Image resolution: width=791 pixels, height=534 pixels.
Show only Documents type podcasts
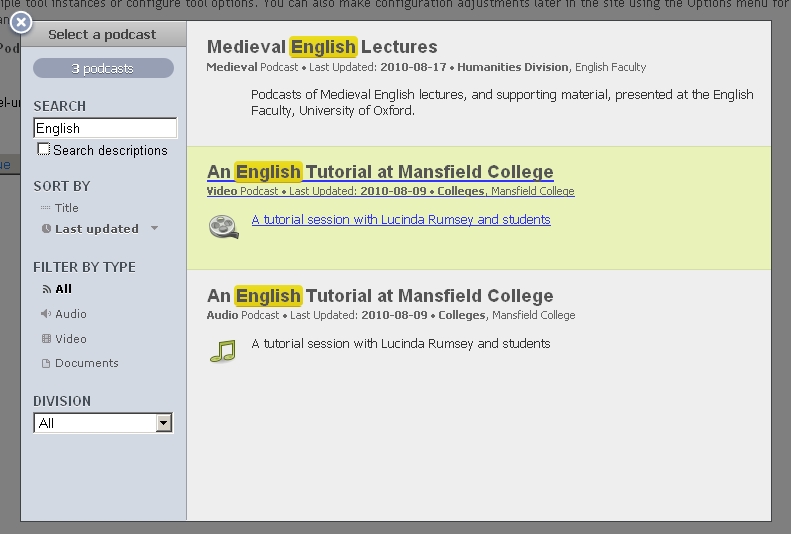coord(87,363)
